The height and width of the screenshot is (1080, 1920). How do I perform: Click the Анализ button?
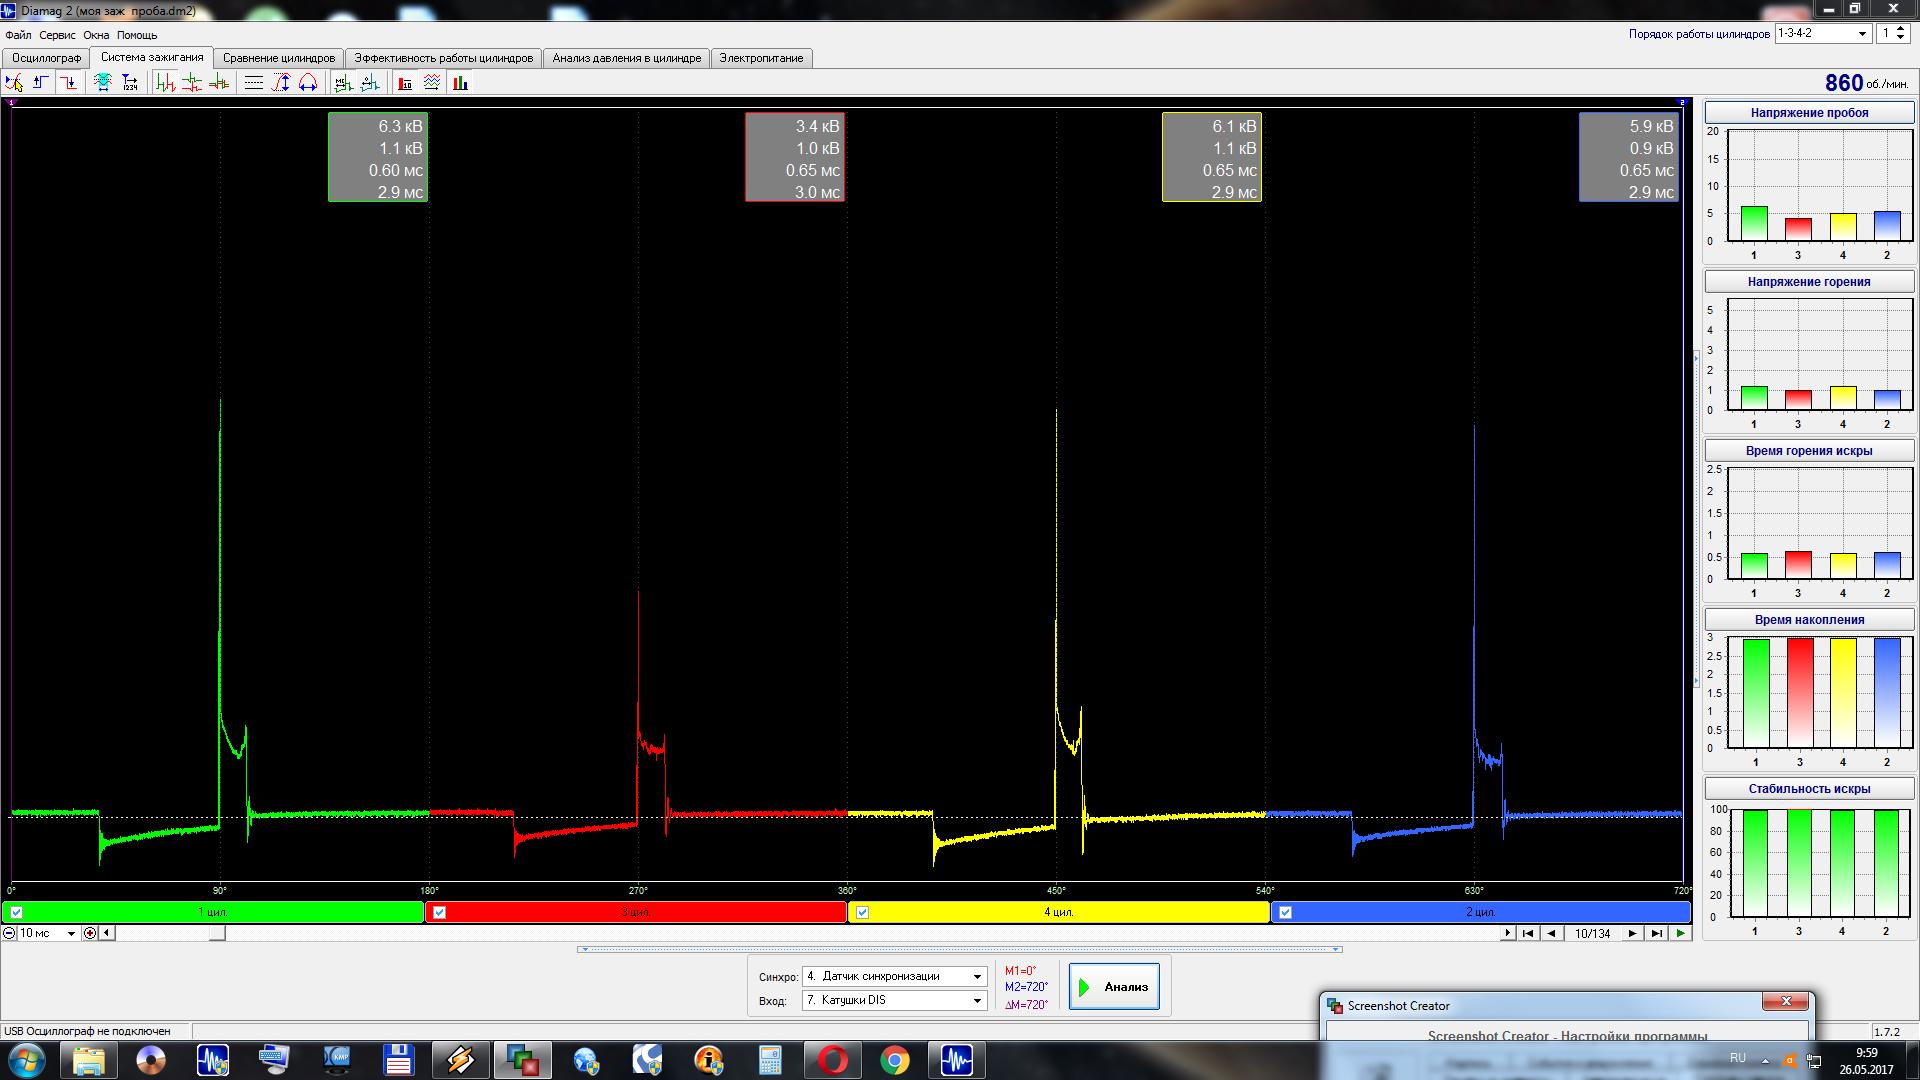1114,987
